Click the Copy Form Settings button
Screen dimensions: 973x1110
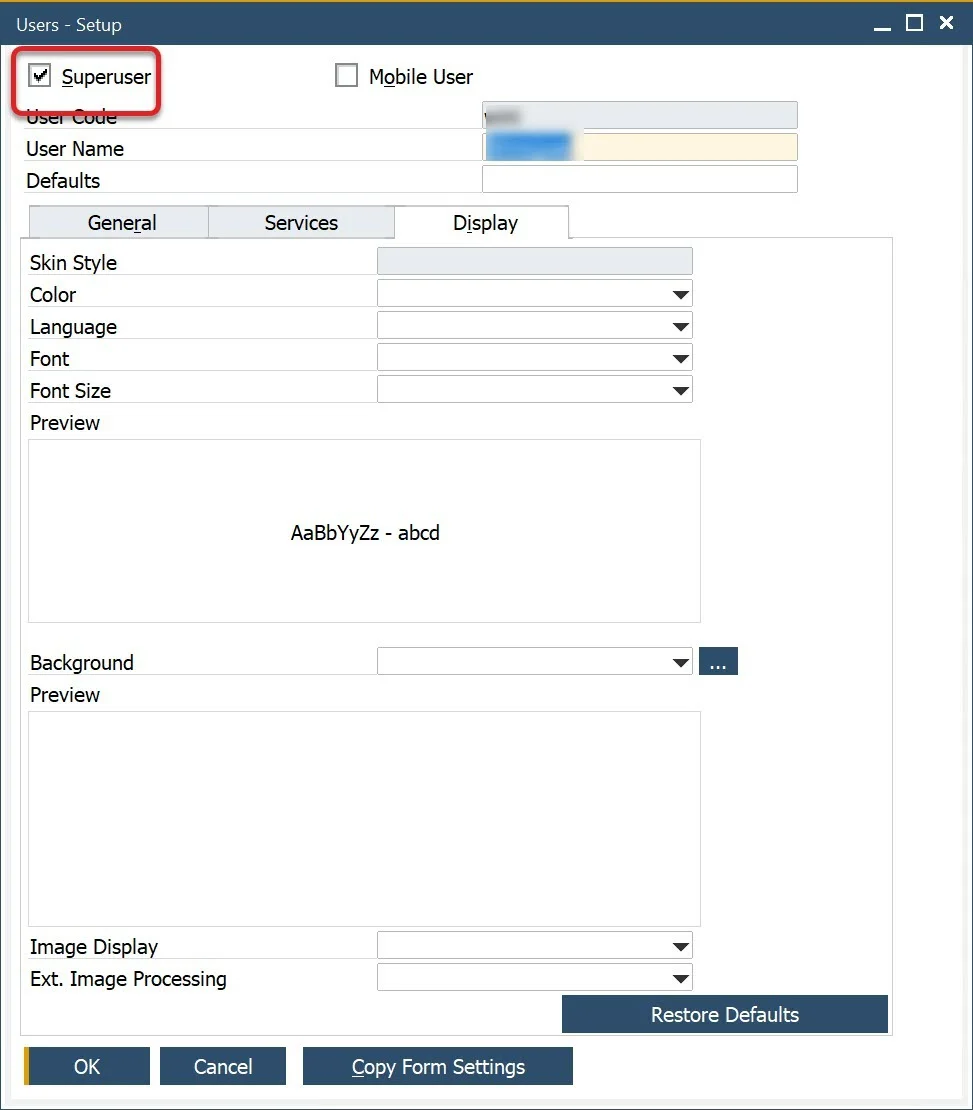tap(437, 1066)
